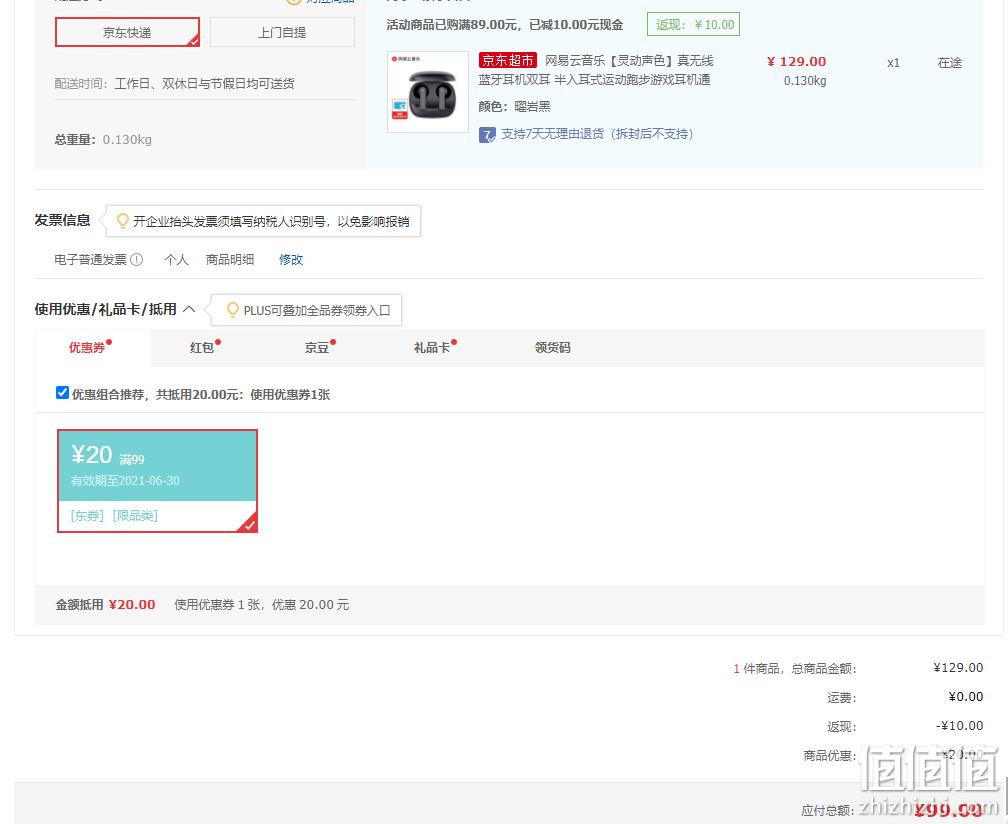The height and width of the screenshot is (824, 1008).
Task: Click the 金额抵用 ¥20.00 amount
Action: [x=132, y=605]
